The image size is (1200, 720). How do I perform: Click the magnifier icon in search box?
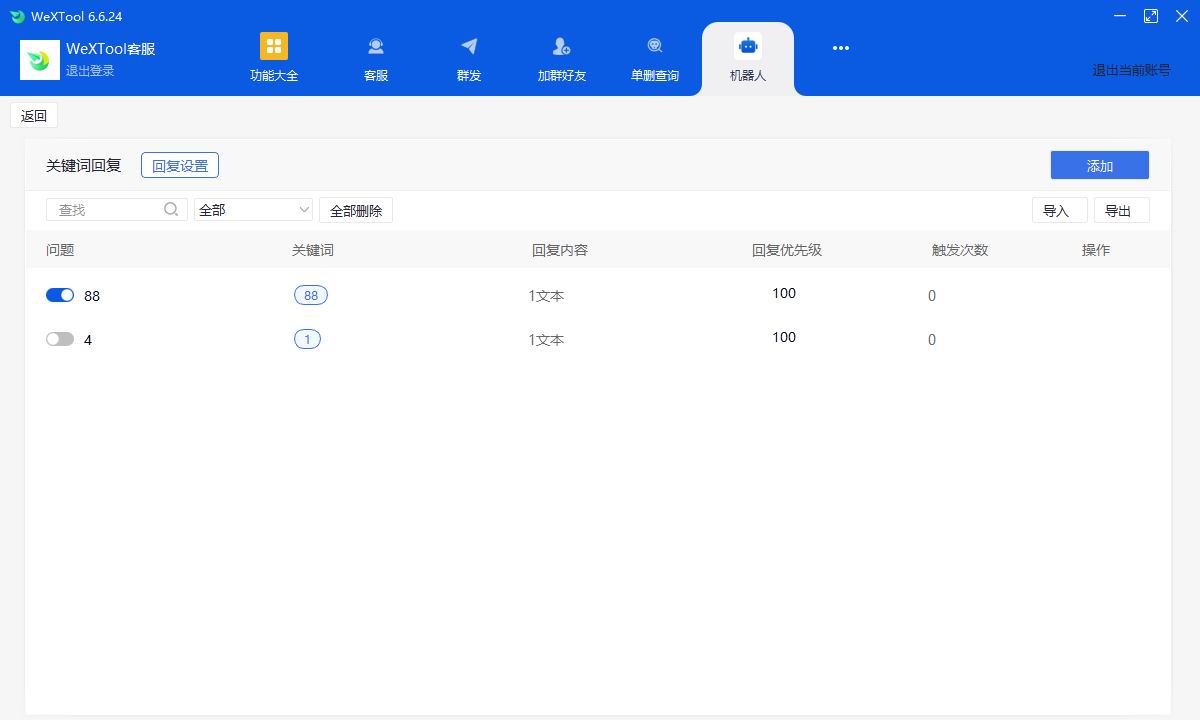[171, 209]
